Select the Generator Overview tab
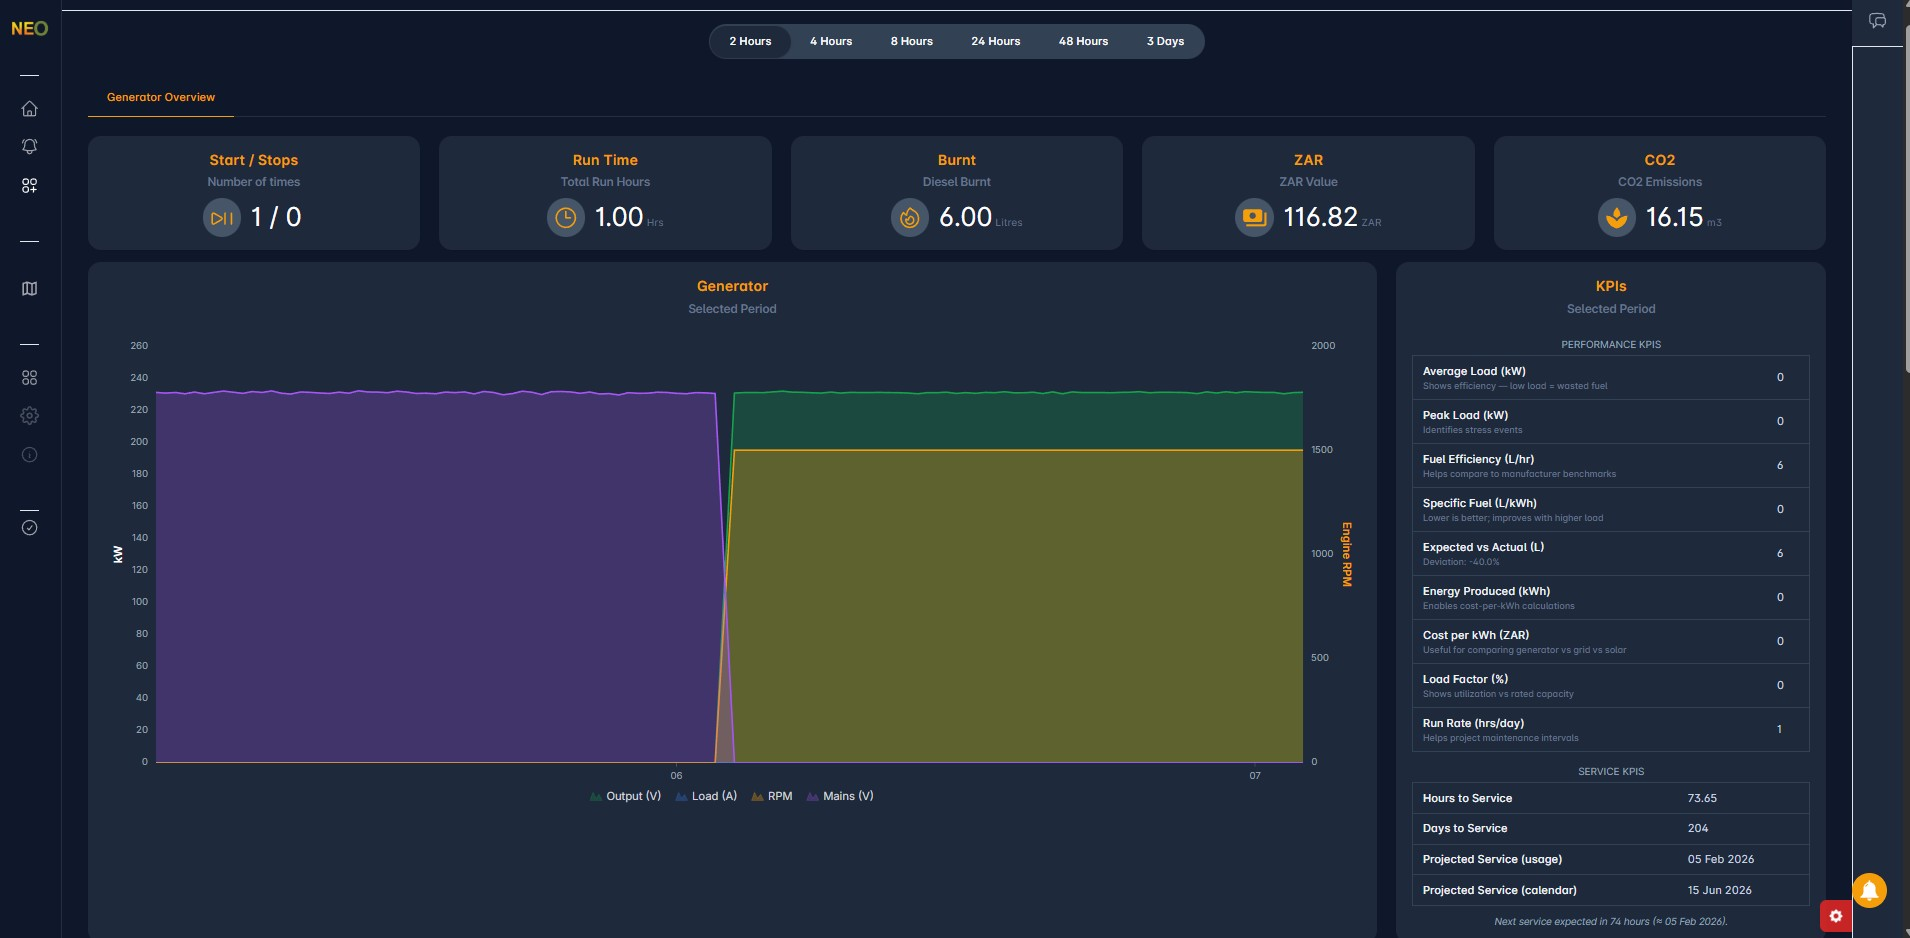 [x=161, y=97]
